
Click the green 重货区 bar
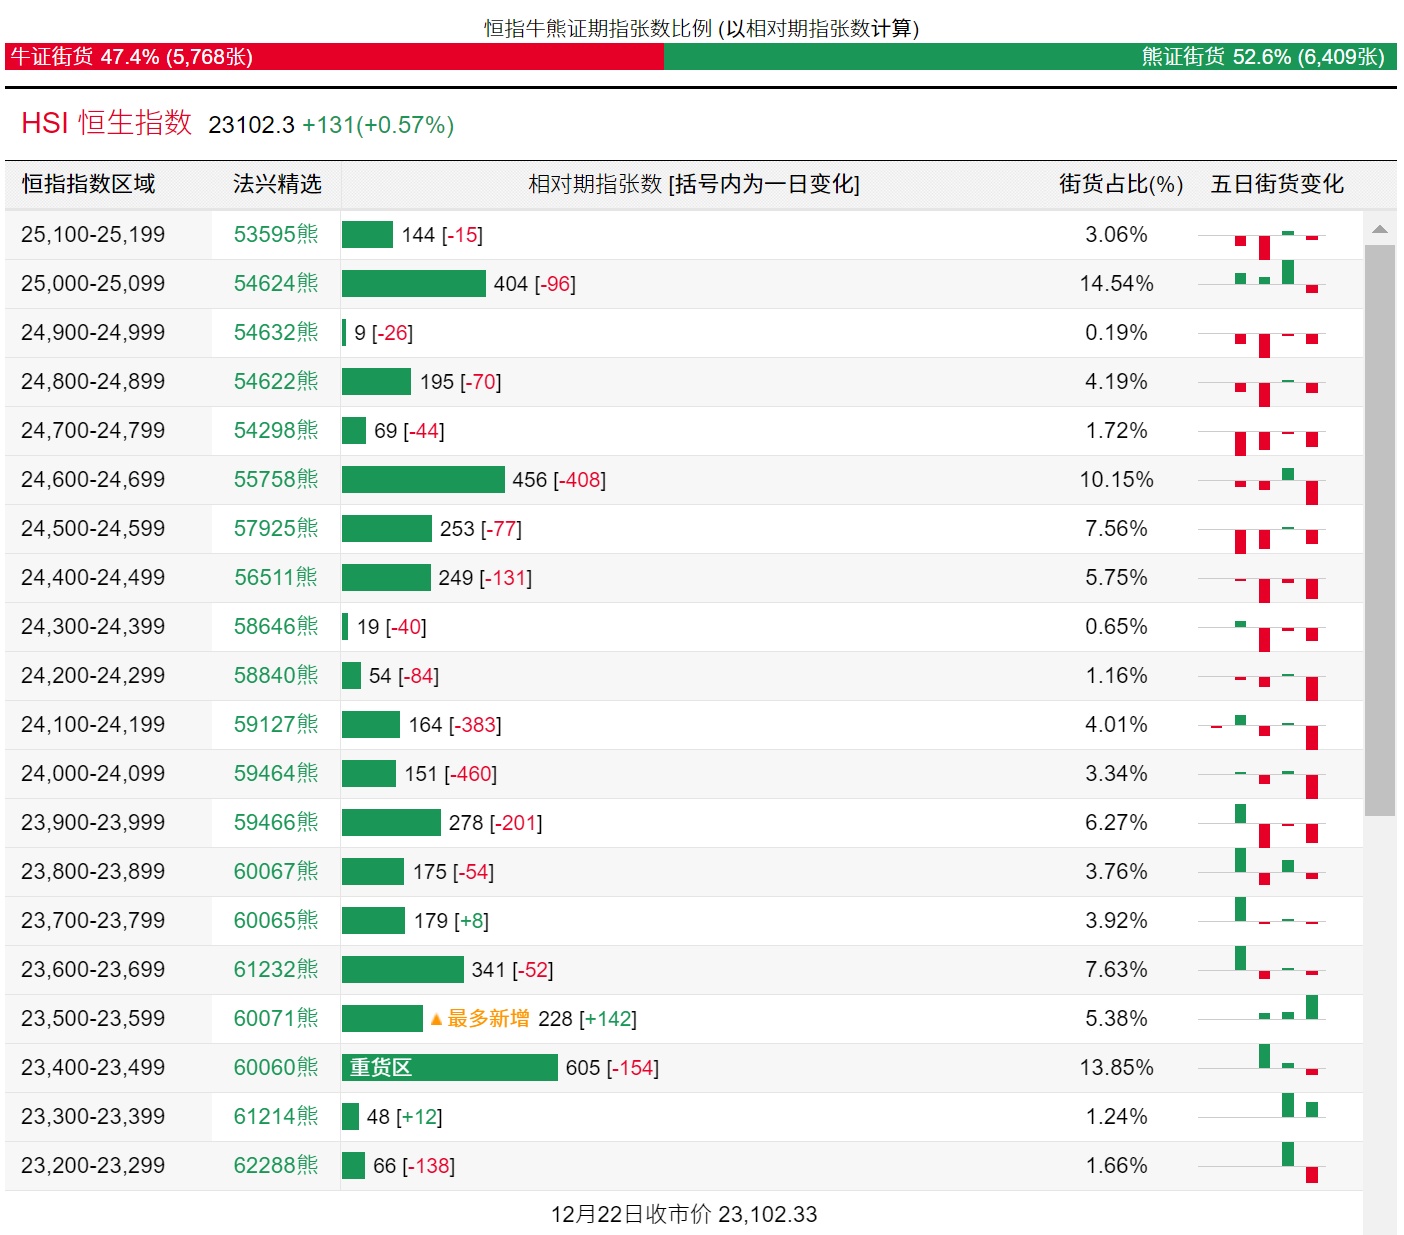click(449, 1068)
